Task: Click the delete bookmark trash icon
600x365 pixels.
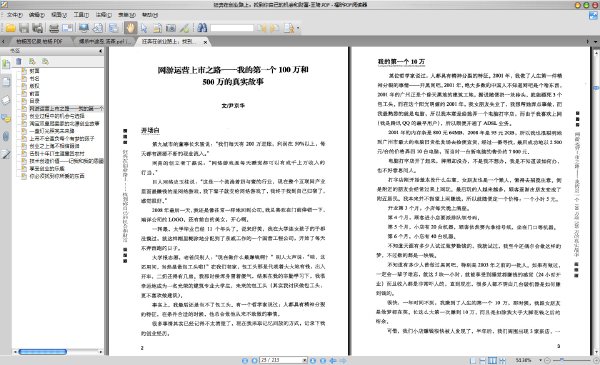Action: pos(19,61)
